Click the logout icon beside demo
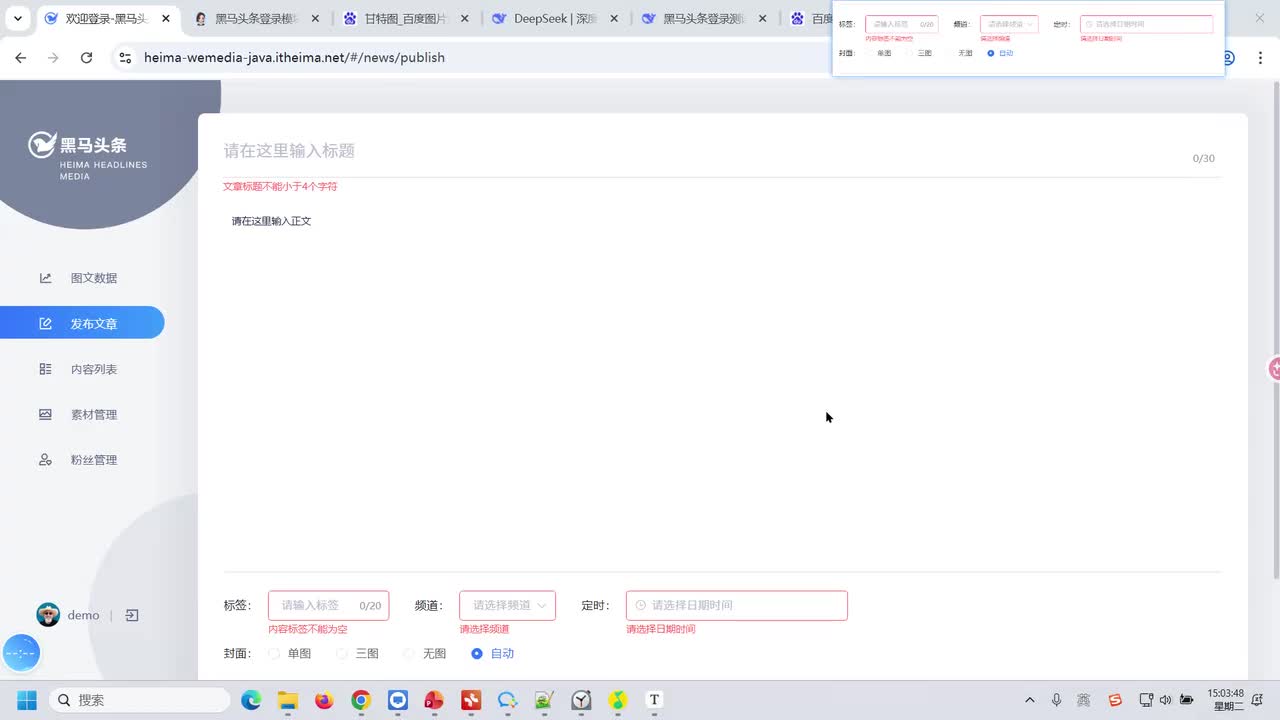 pyautogui.click(x=131, y=615)
